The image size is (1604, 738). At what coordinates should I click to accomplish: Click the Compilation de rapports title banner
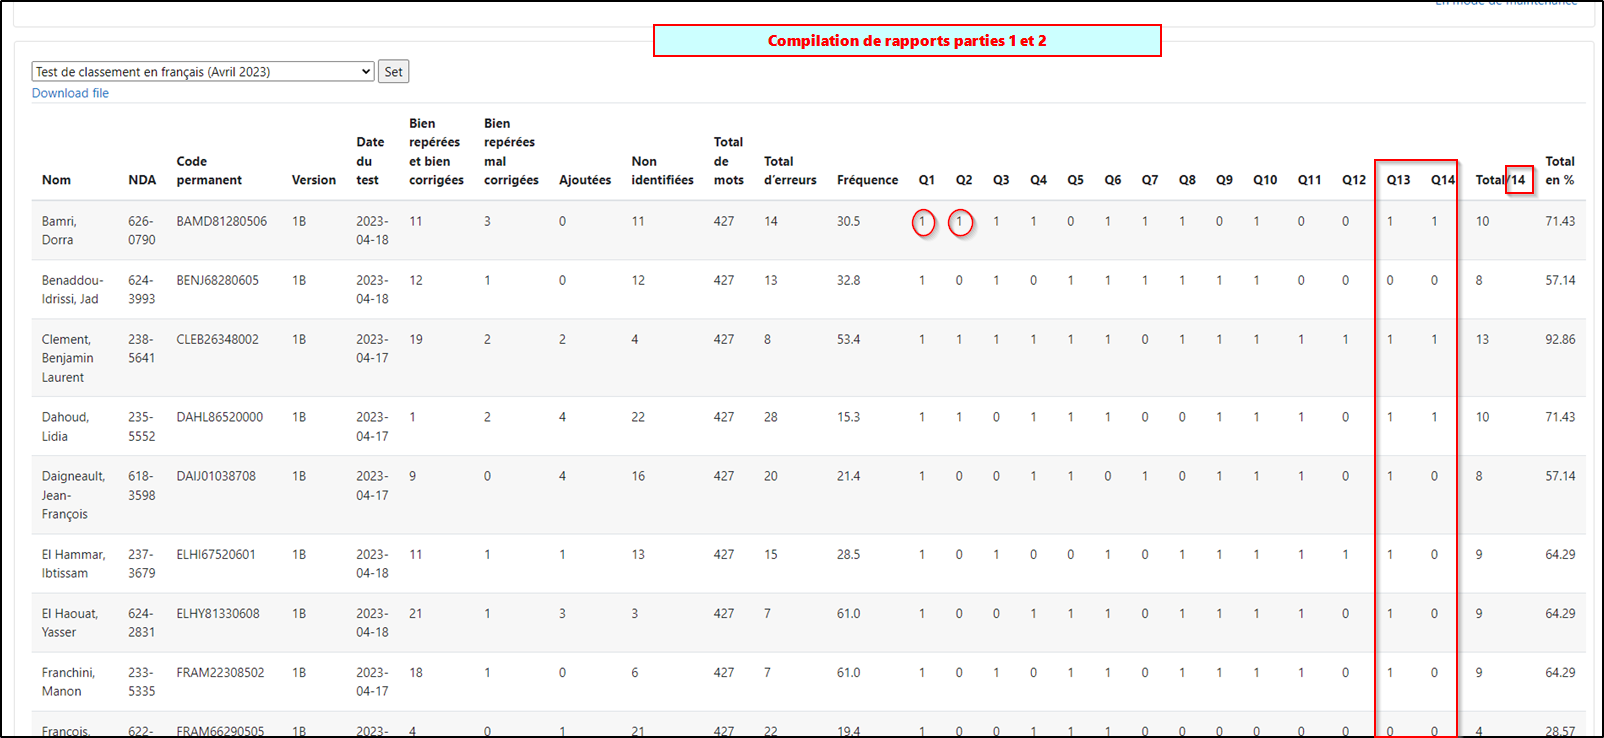pos(906,41)
